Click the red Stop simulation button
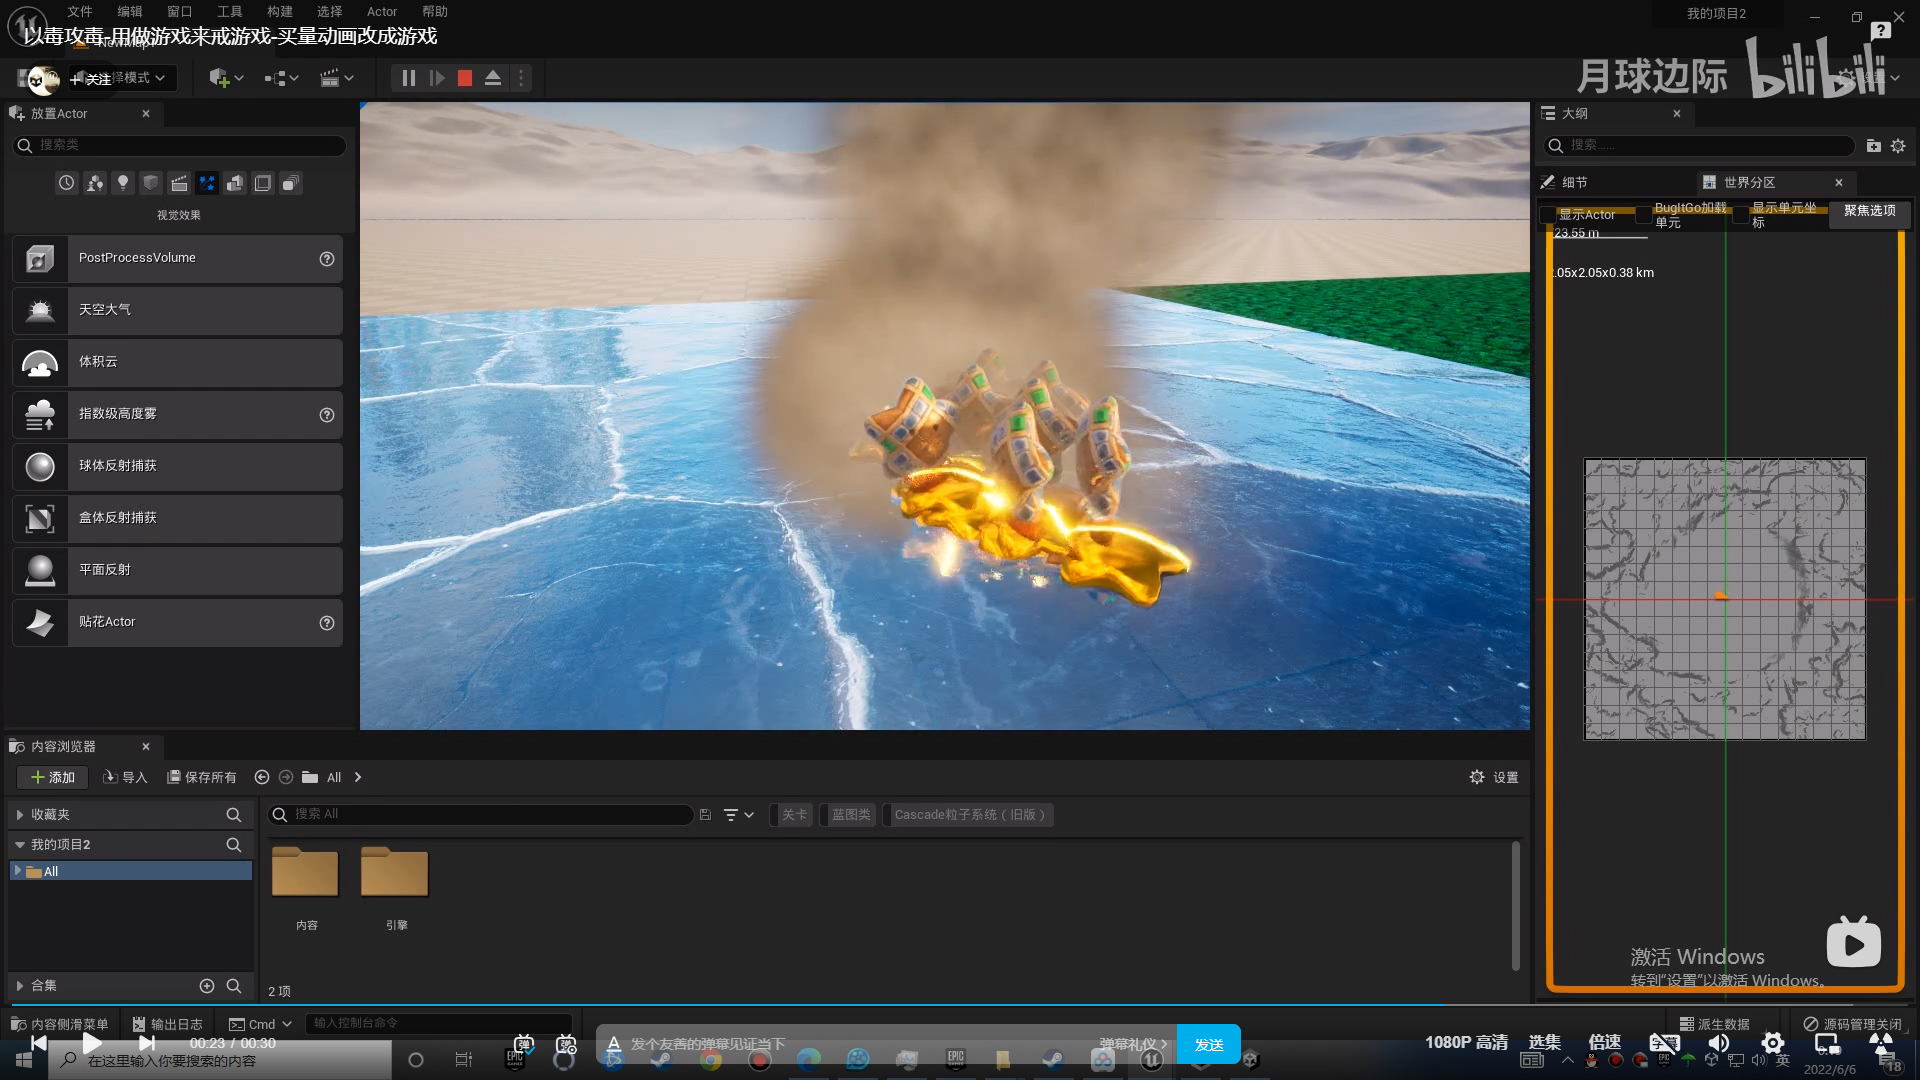This screenshot has height=1080, width=1920. [465, 78]
